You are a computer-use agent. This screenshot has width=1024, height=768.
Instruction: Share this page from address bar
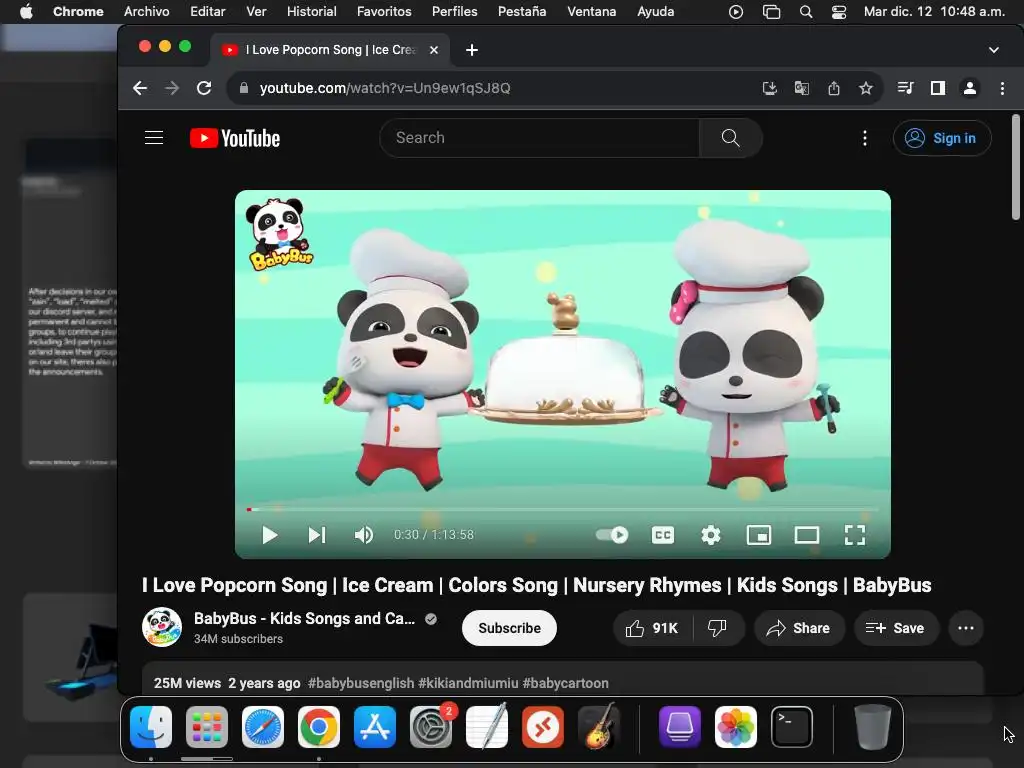(833, 88)
